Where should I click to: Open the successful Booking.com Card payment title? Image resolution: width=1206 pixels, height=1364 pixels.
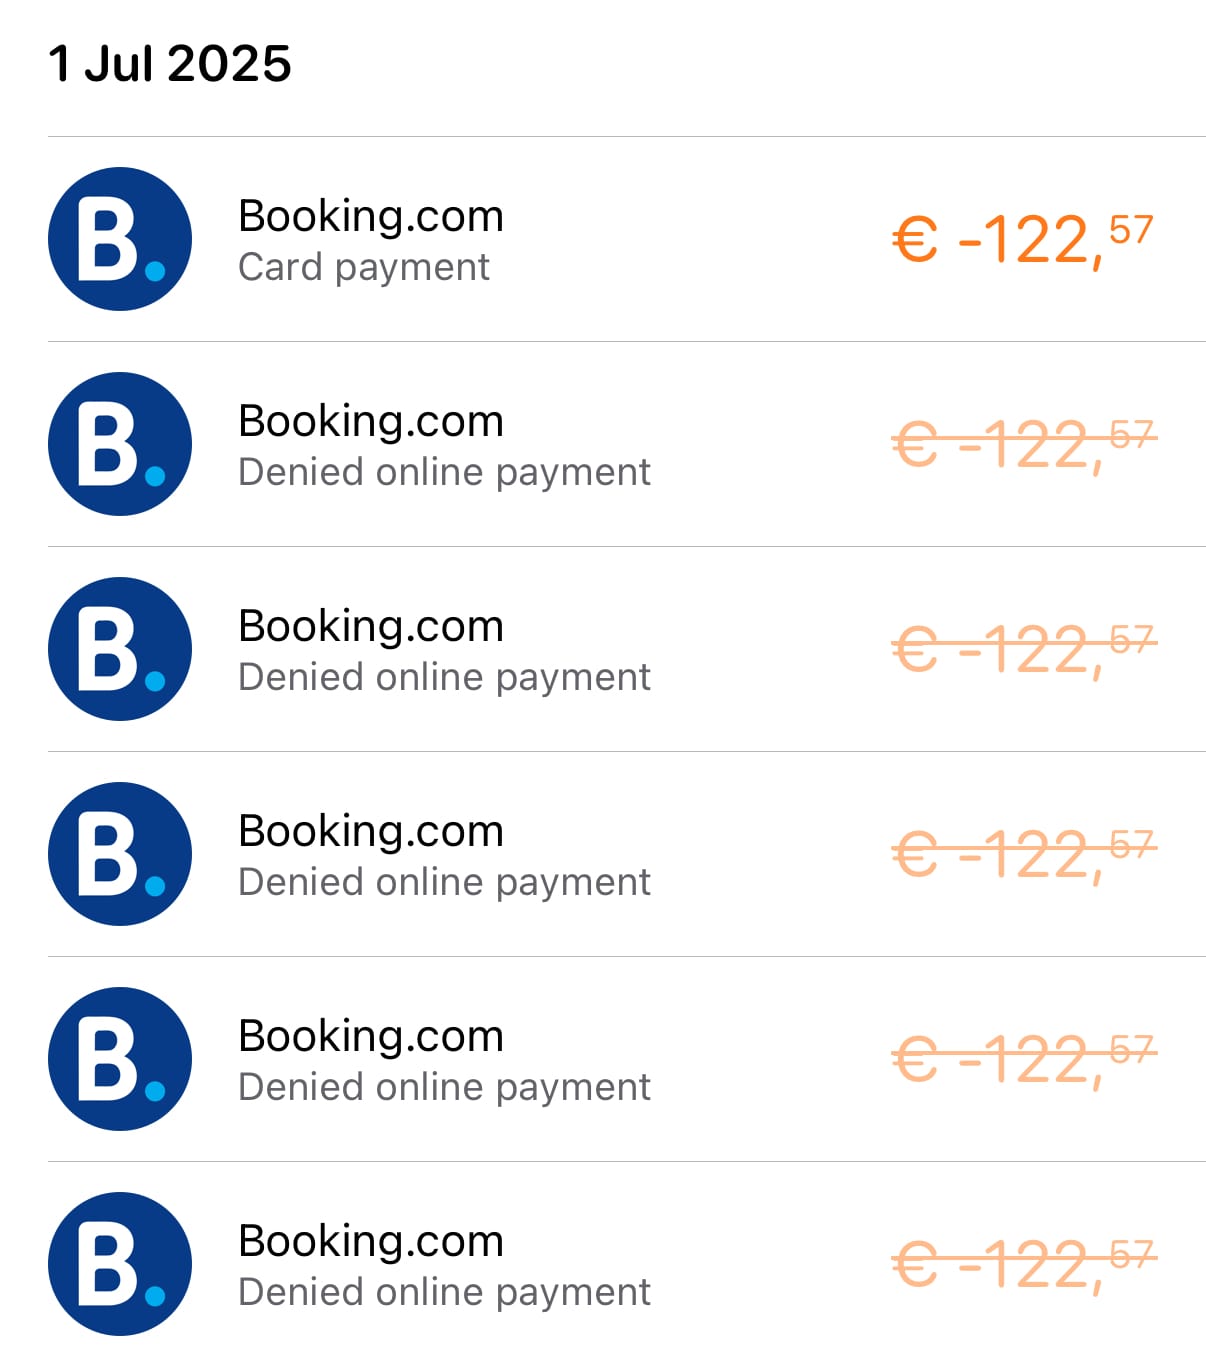[x=371, y=216]
